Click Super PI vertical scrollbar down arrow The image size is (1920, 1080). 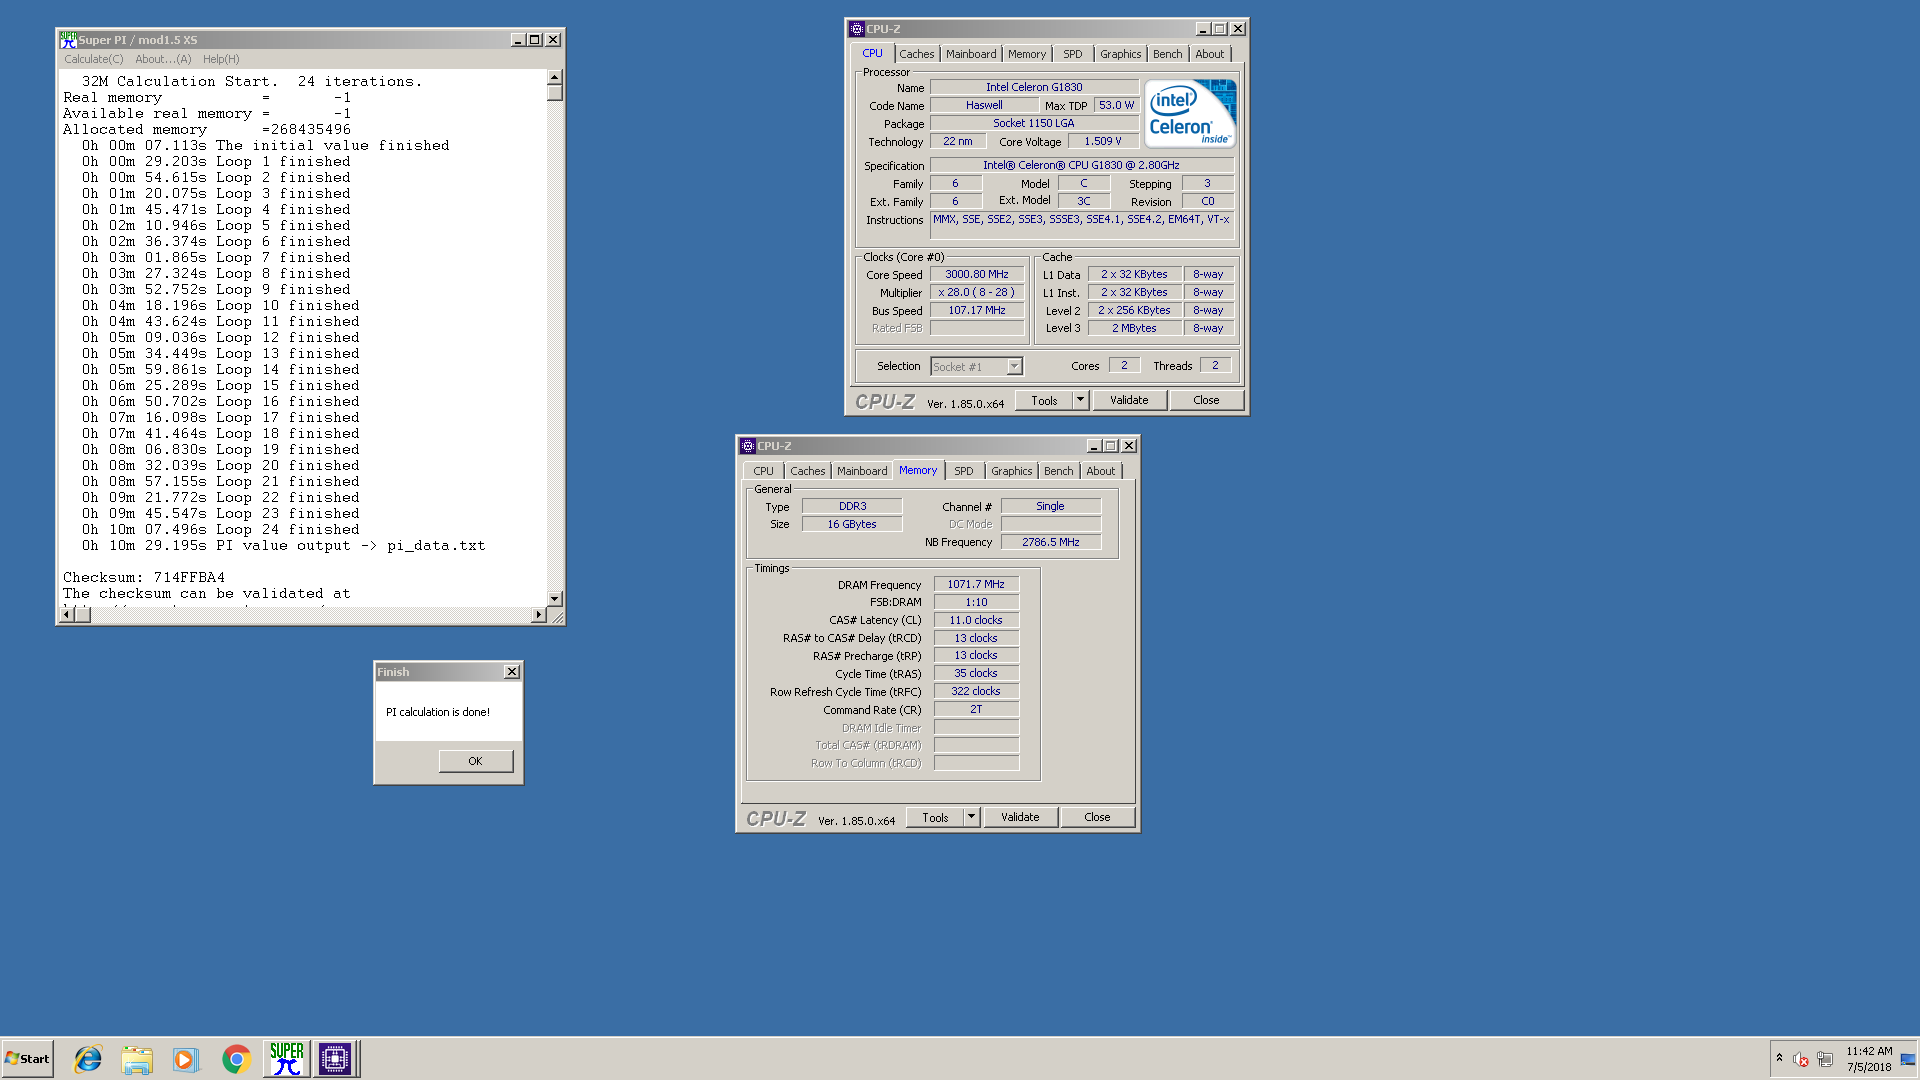pyautogui.click(x=554, y=598)
